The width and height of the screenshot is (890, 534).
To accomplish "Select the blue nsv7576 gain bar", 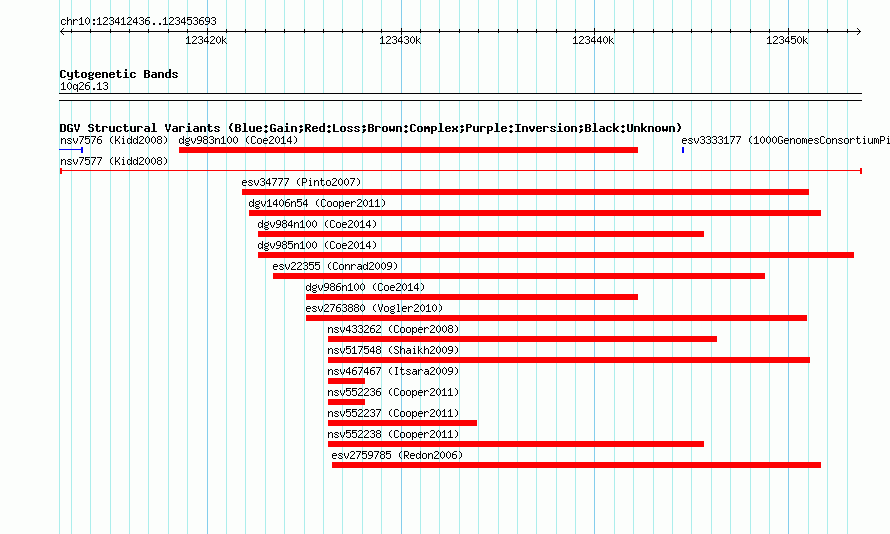I will click(72, 150).
